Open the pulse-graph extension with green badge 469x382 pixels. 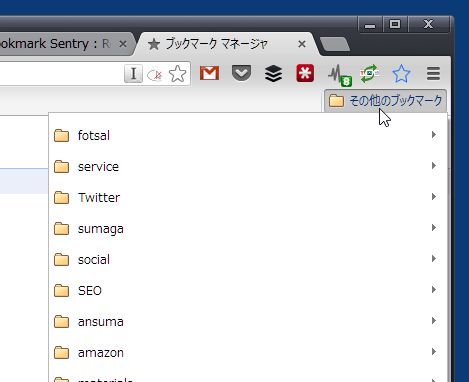(x=339, y=75)
